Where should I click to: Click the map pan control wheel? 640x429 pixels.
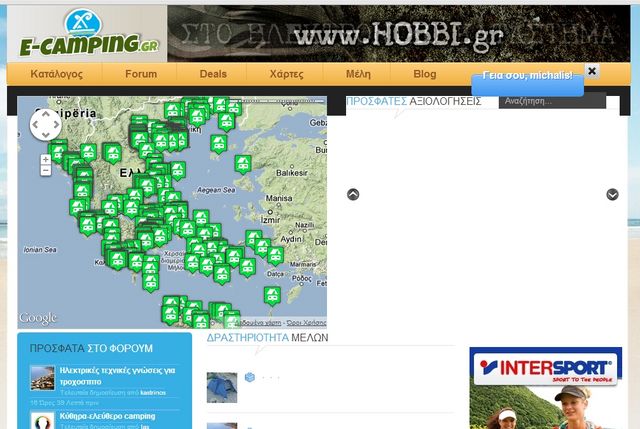45,124
